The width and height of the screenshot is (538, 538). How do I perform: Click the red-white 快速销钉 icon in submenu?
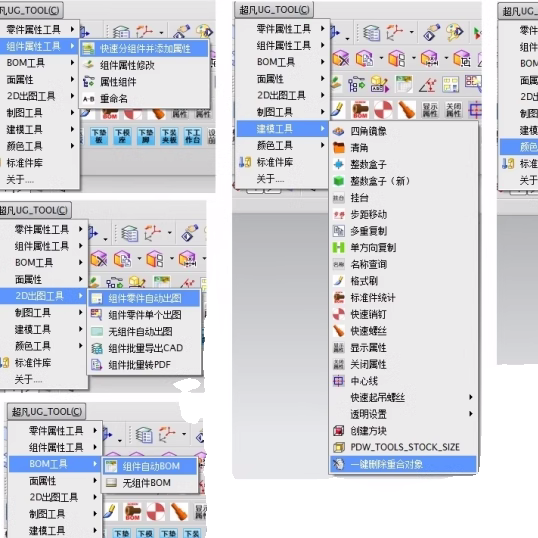point(339,314)
